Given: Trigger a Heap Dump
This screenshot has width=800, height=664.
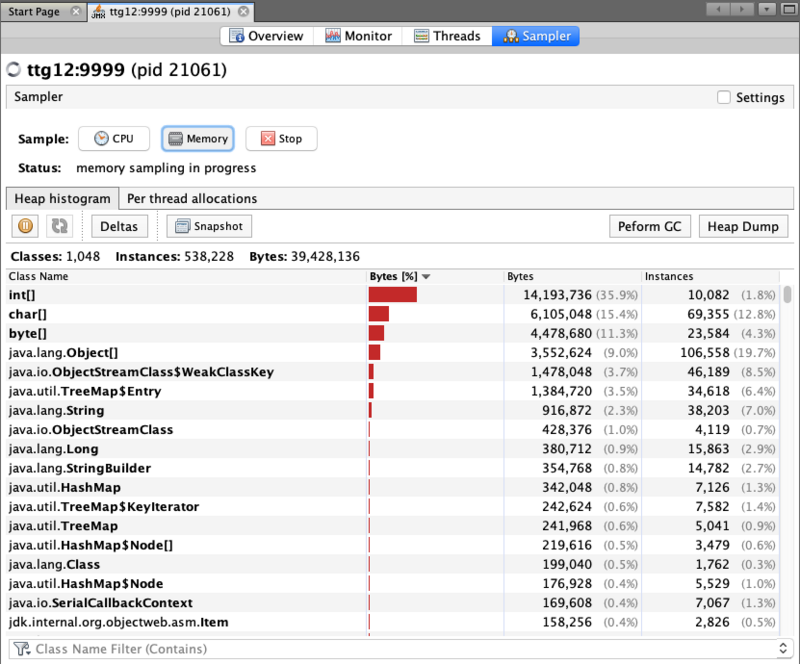Looking at the screenshot, I should click(x=743, y=226).
